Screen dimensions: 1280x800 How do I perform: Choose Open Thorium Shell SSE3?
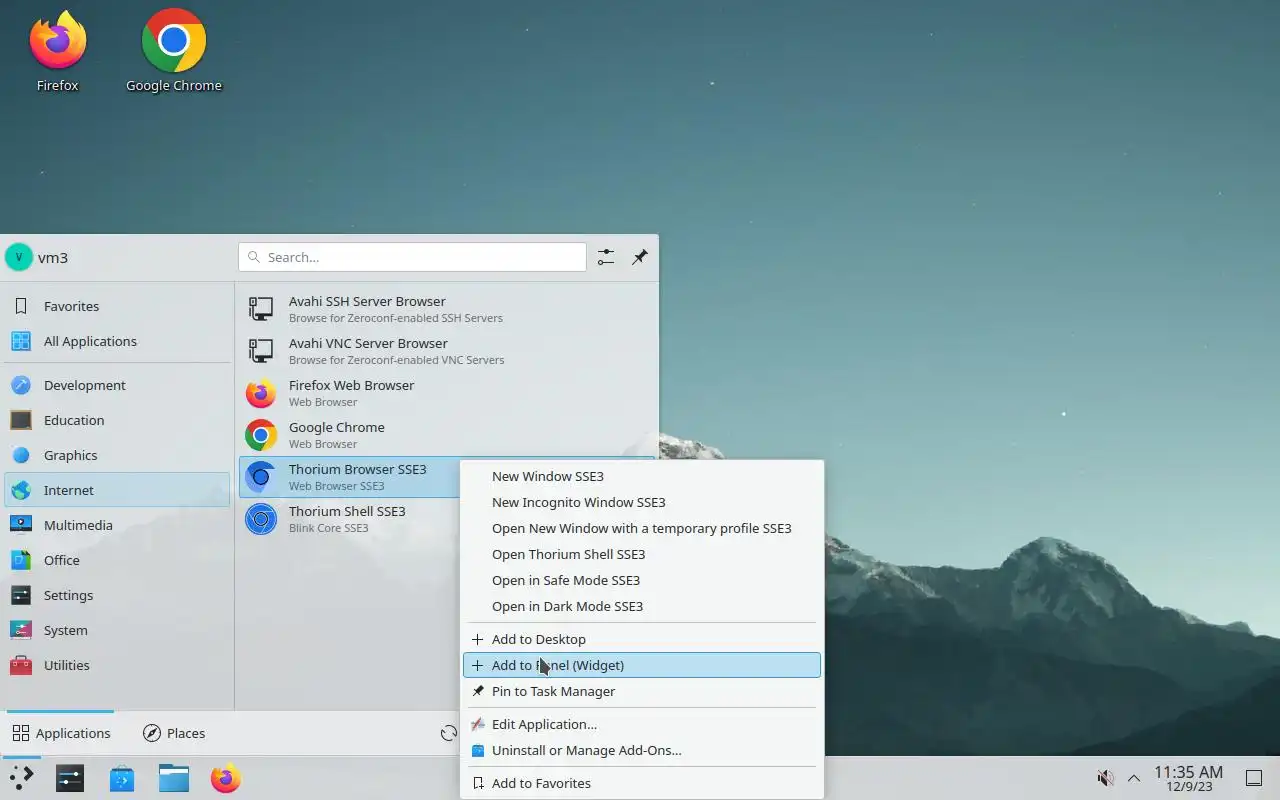click(x=642, y=554)
